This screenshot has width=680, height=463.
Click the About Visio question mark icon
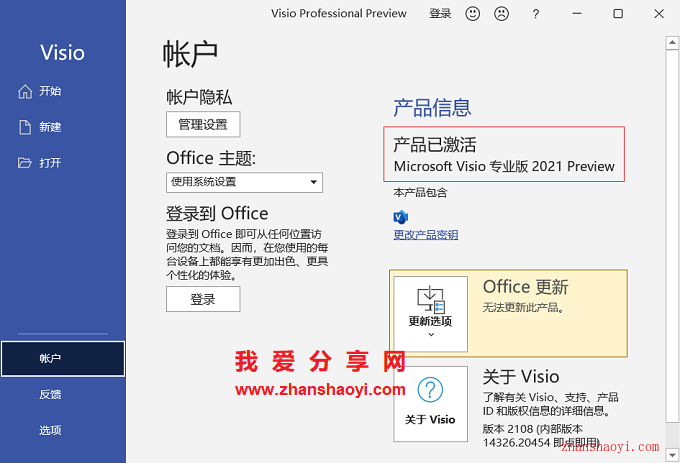coord(430,390)
